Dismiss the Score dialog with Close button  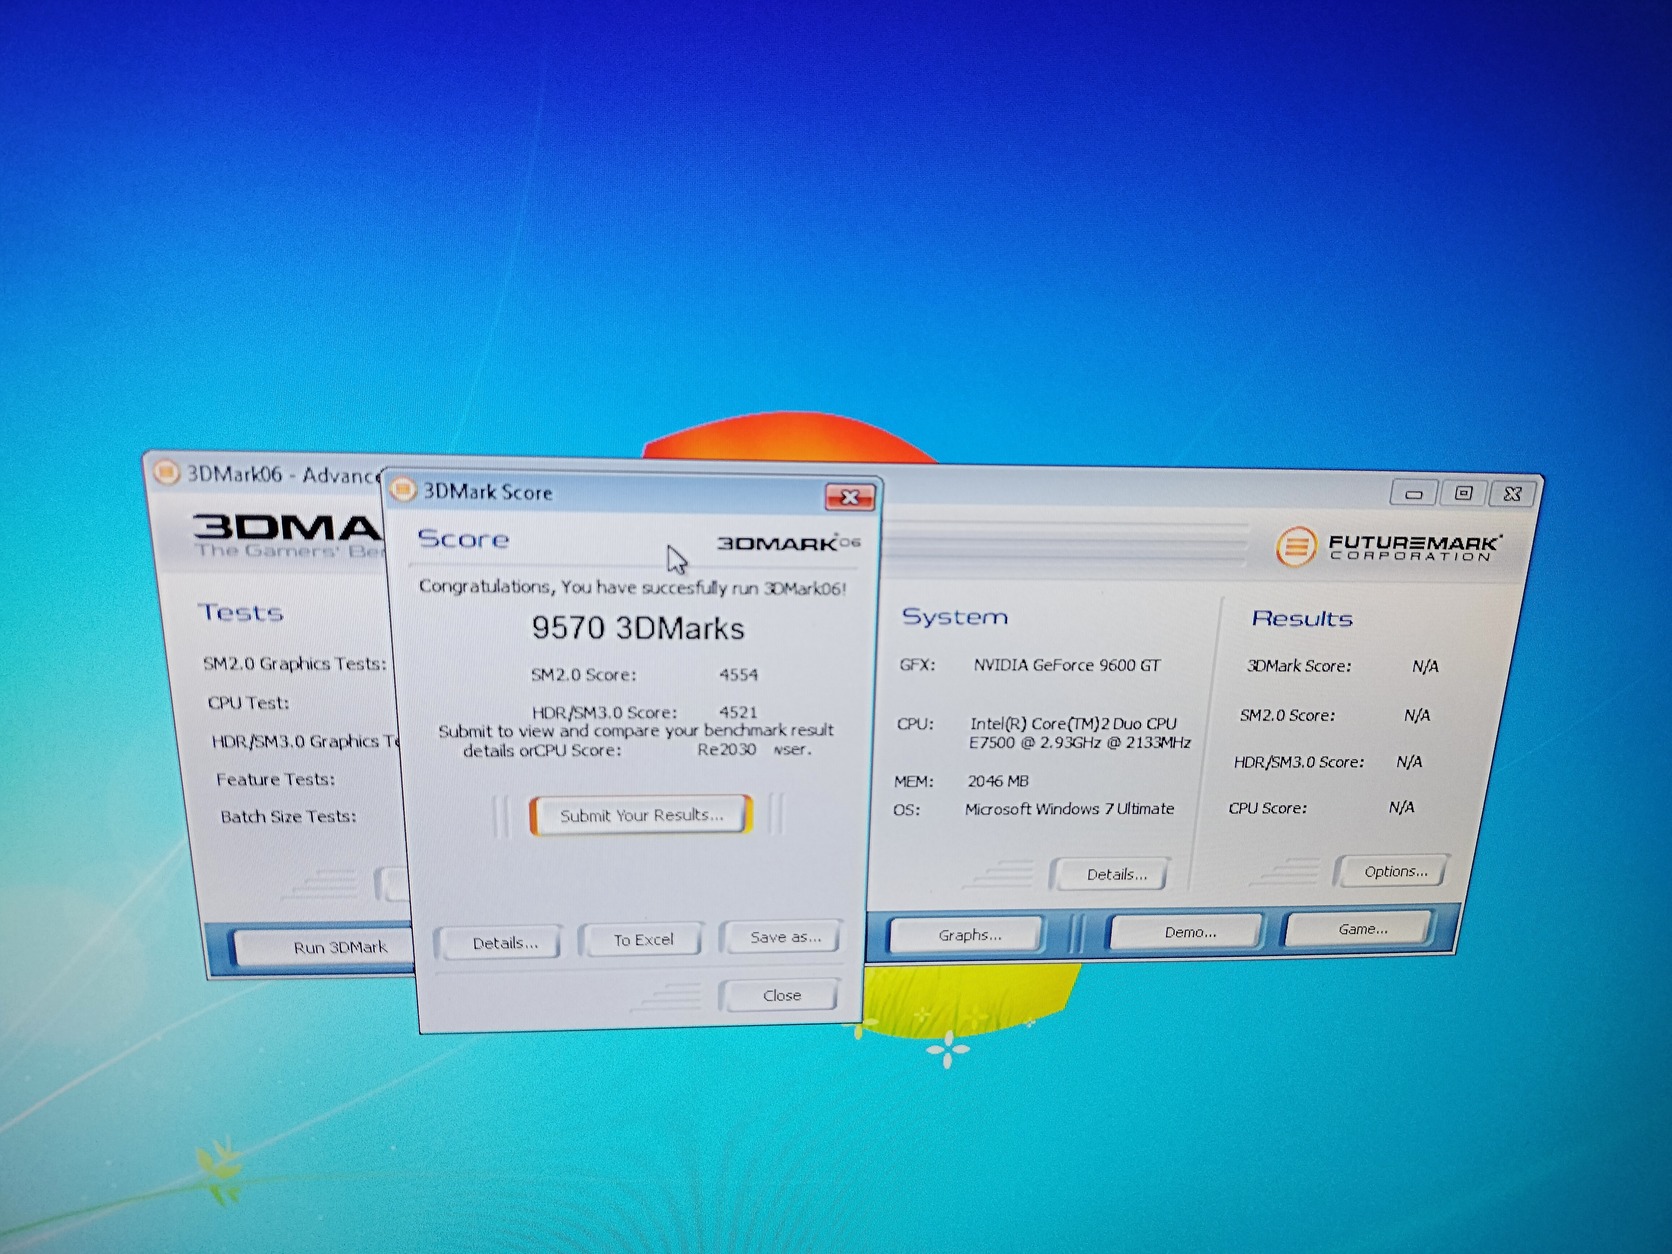click(781, 995)
